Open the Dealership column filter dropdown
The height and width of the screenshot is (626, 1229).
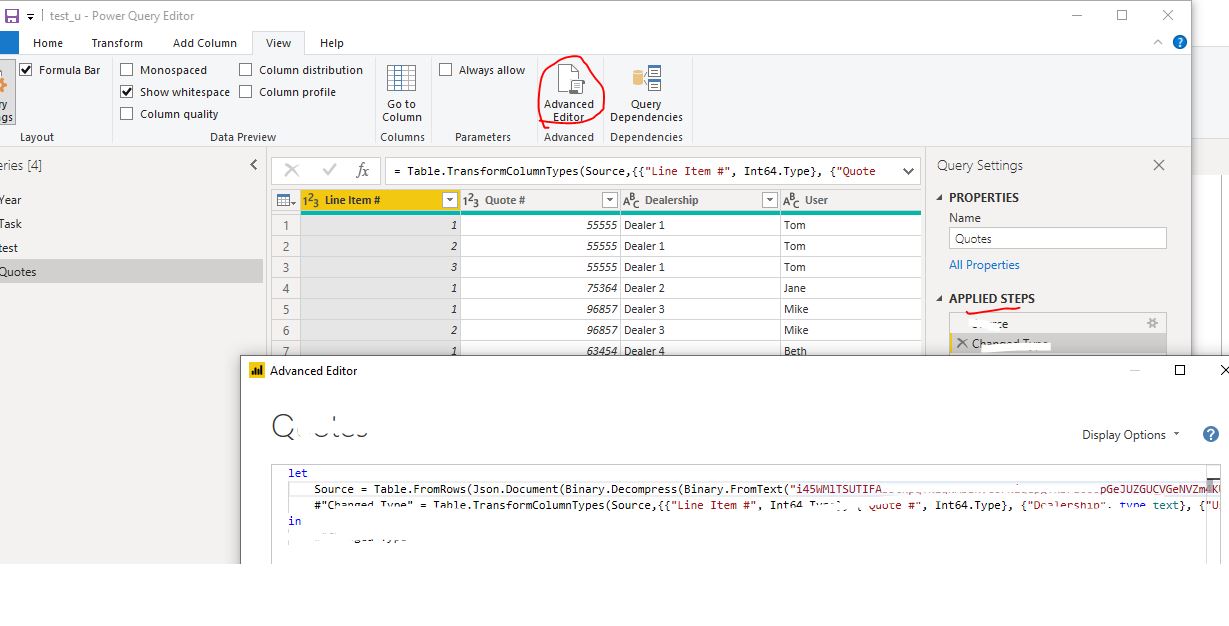point(770,200)
